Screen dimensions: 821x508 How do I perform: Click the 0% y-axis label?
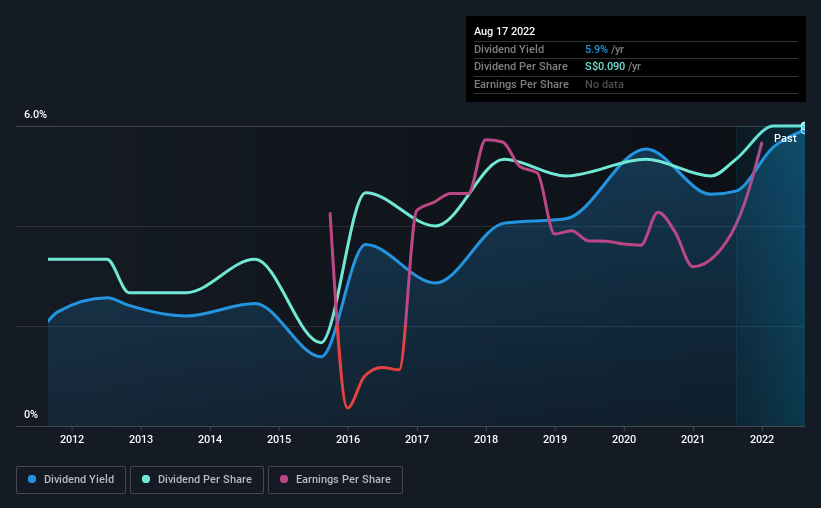(31, 414)
